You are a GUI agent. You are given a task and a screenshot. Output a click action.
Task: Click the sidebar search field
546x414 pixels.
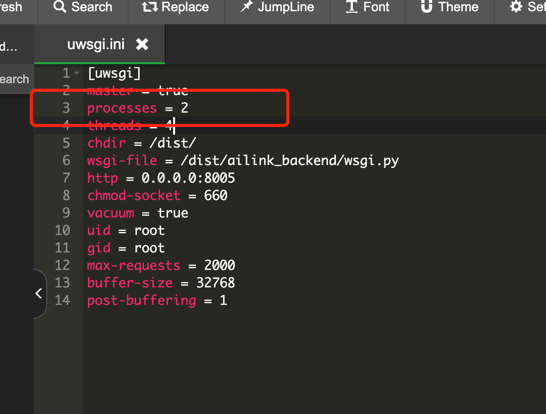tap(15, 79)
